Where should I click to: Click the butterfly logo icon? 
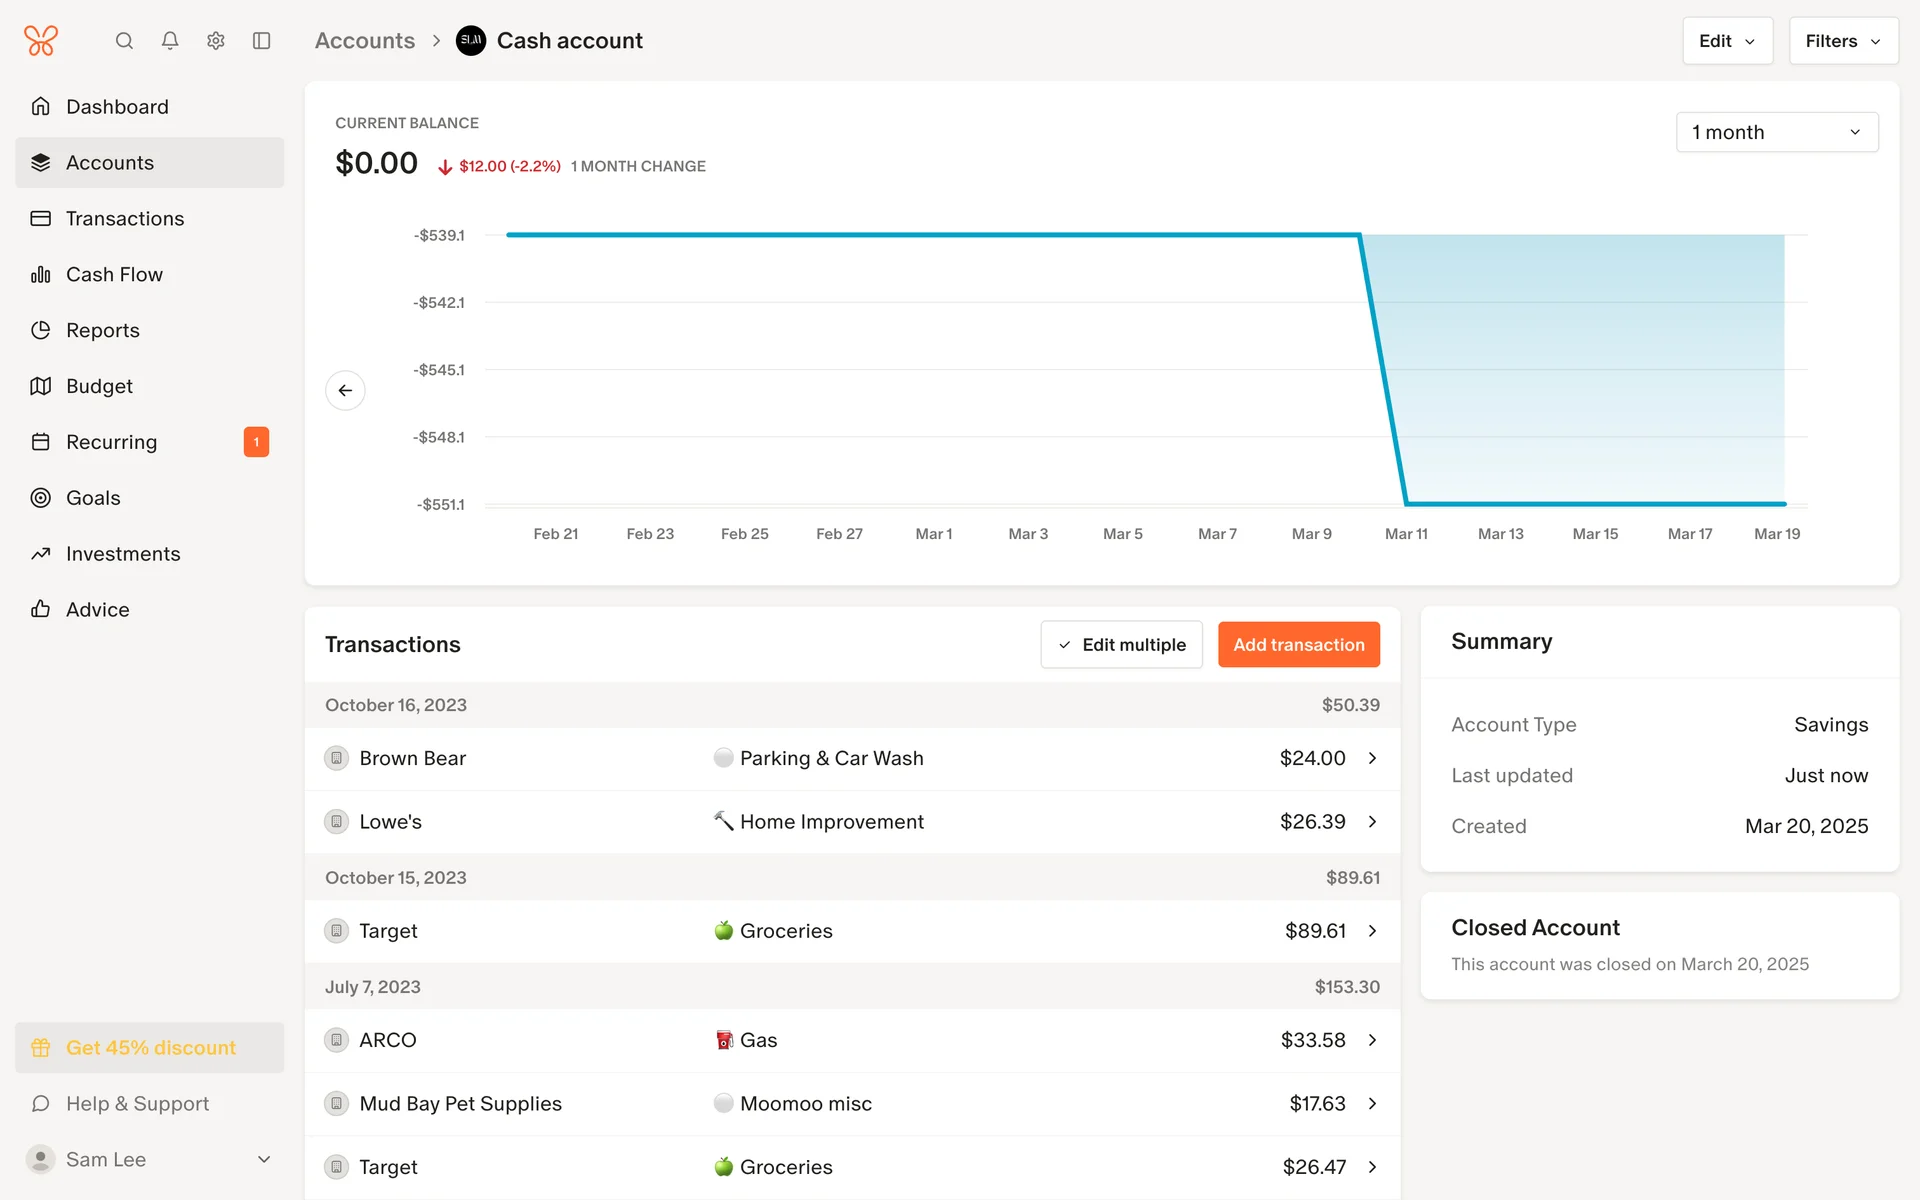click(x=41, y=41)
